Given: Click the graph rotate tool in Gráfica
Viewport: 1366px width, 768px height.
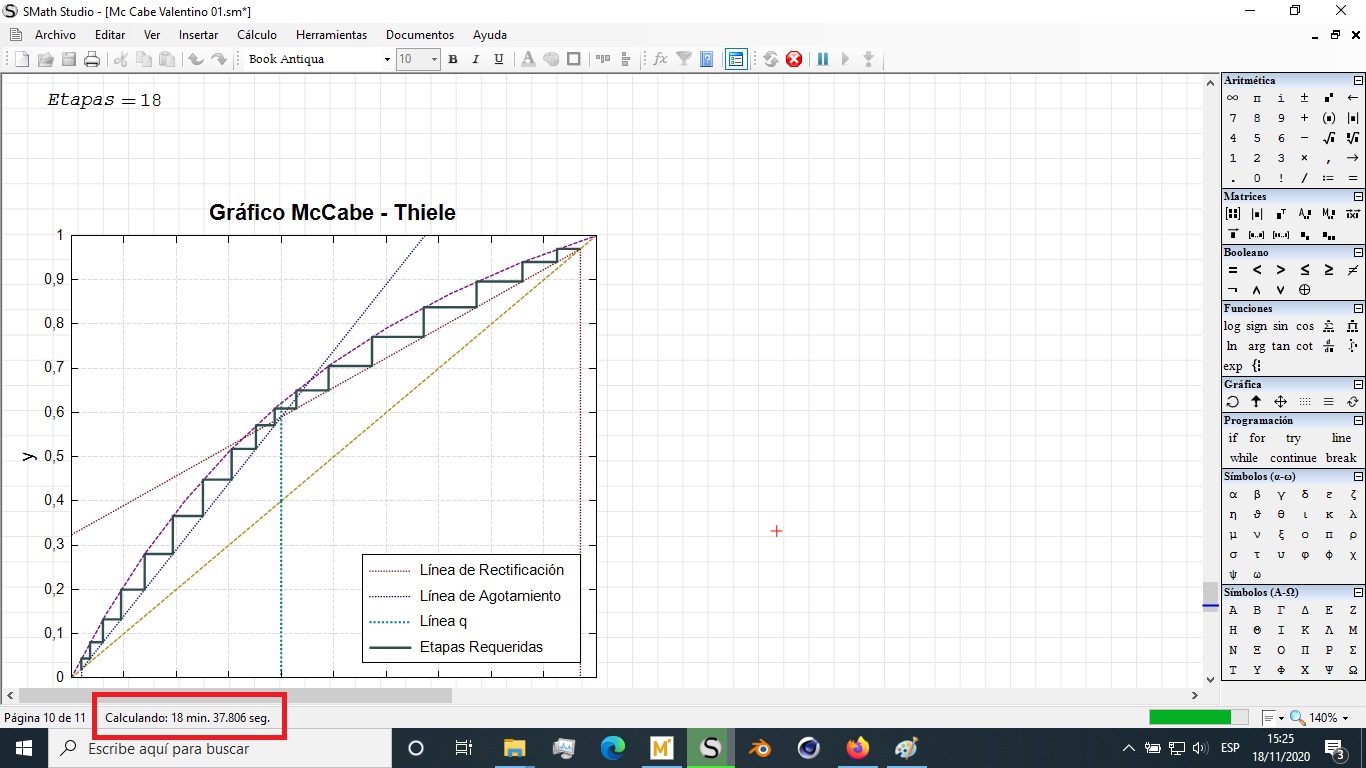Looking at the screenshot, I should [x=1233, y=401].
